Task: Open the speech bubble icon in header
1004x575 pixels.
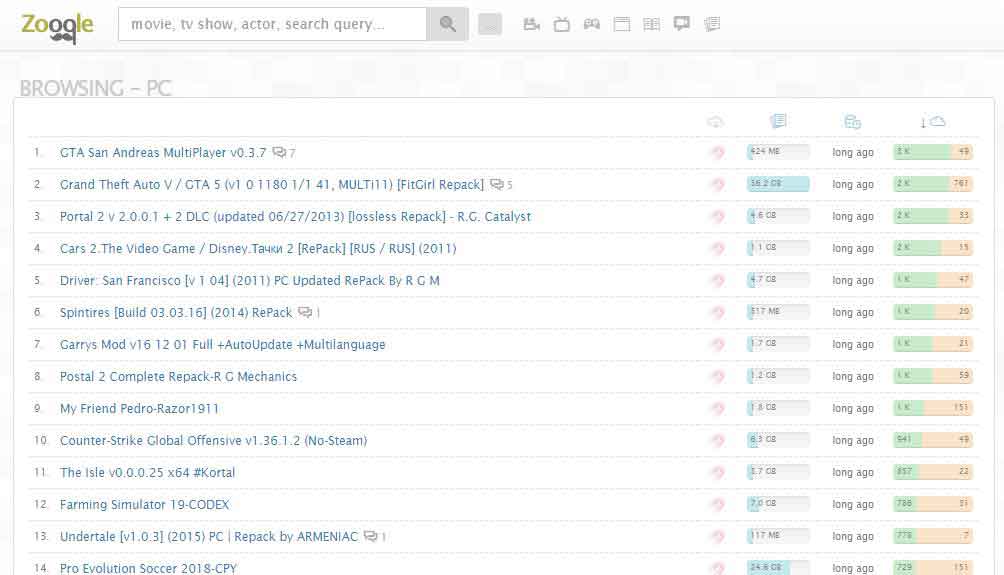Action: pyautogui.click(x=682, y=24)
